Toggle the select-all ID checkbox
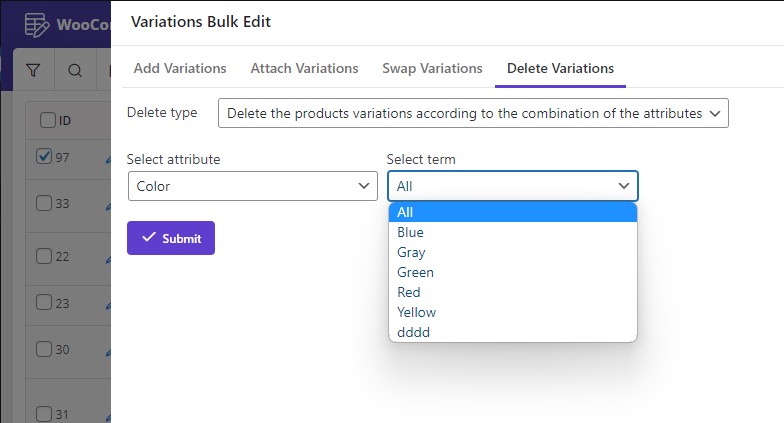 (47, 120)
